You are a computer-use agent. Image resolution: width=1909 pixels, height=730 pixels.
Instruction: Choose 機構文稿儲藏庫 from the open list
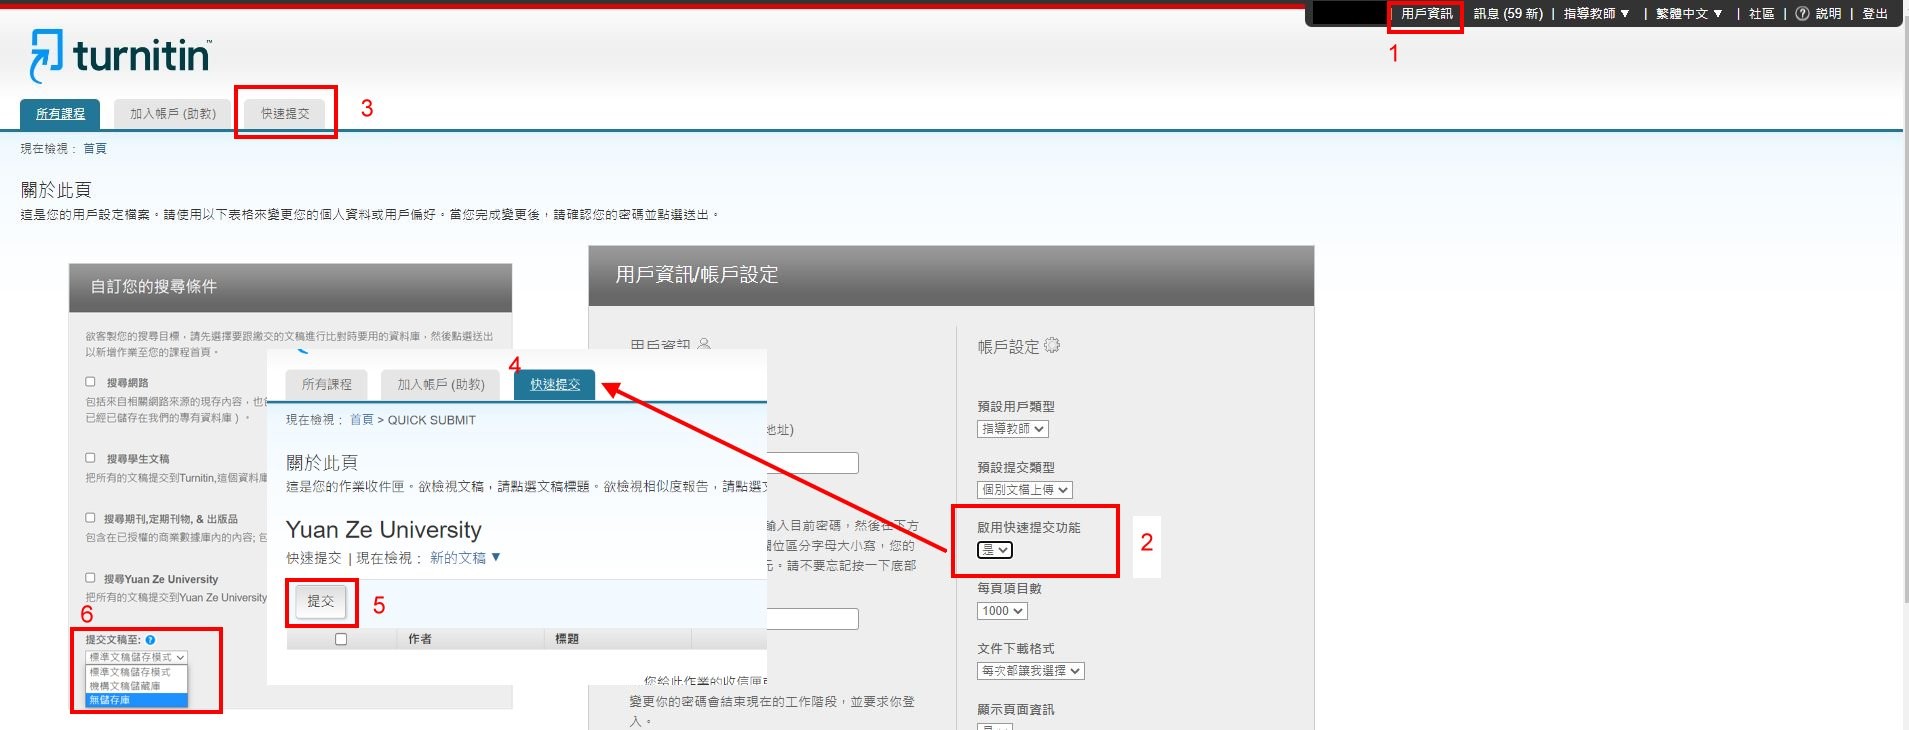(x=137, y=686)
